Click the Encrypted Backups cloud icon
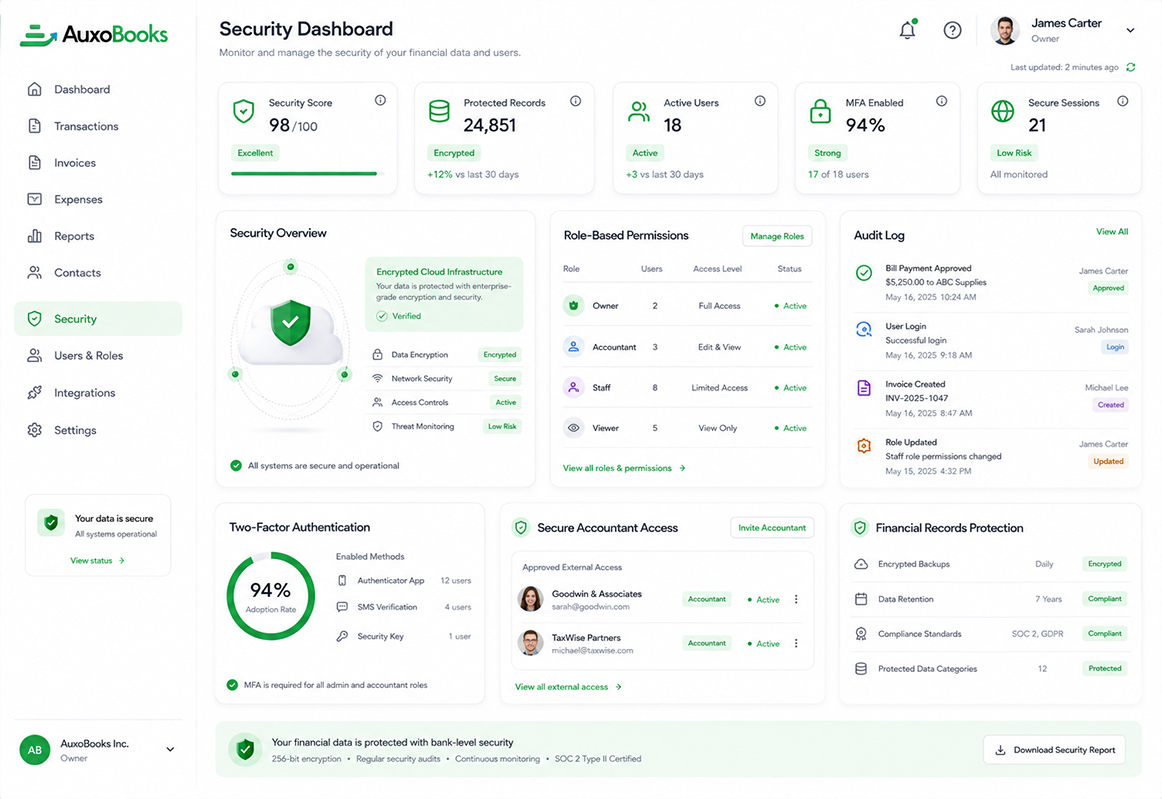 [861, 564]
